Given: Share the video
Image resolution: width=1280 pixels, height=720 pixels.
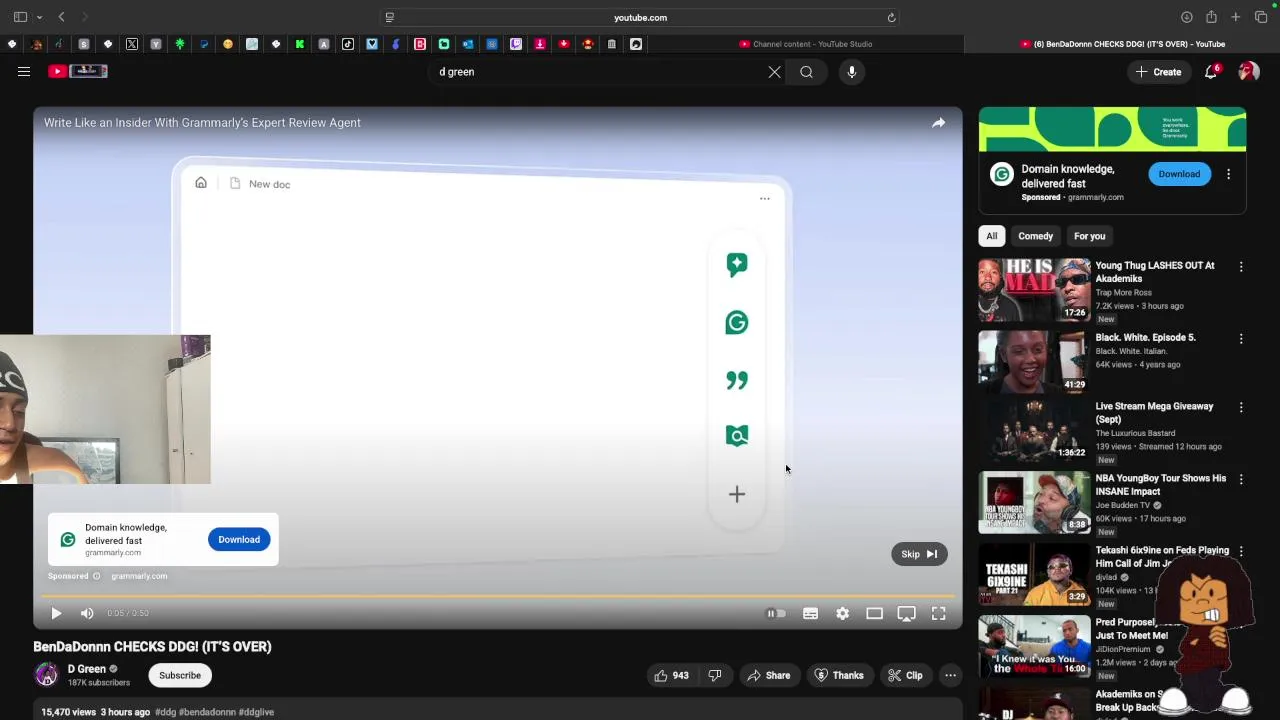Looking at the screenshot, I should coord(768,675).
